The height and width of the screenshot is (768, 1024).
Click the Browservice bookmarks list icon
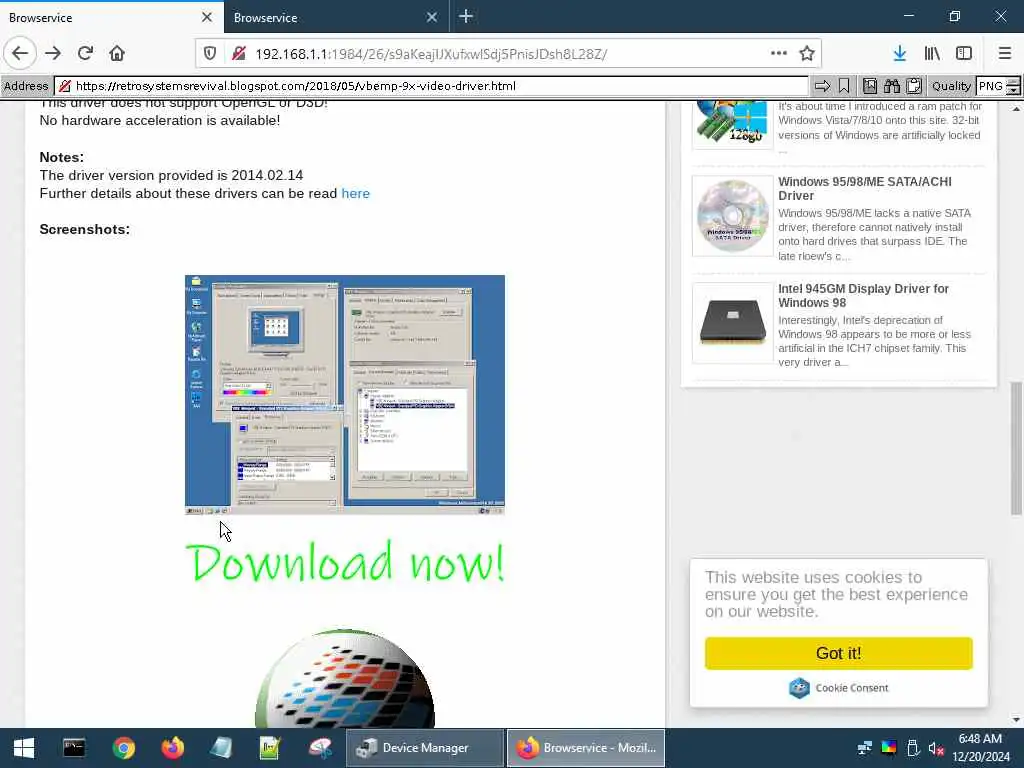[x=870, y=86]
